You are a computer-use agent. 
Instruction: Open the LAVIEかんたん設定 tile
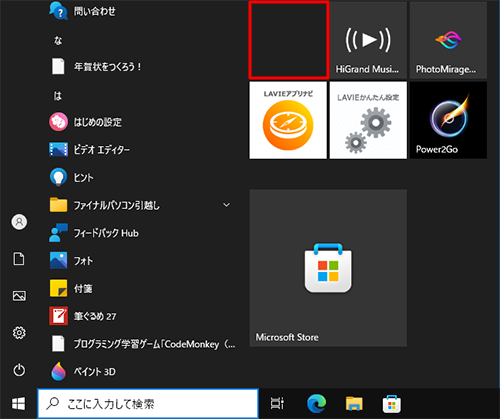[x=368, y=120]
